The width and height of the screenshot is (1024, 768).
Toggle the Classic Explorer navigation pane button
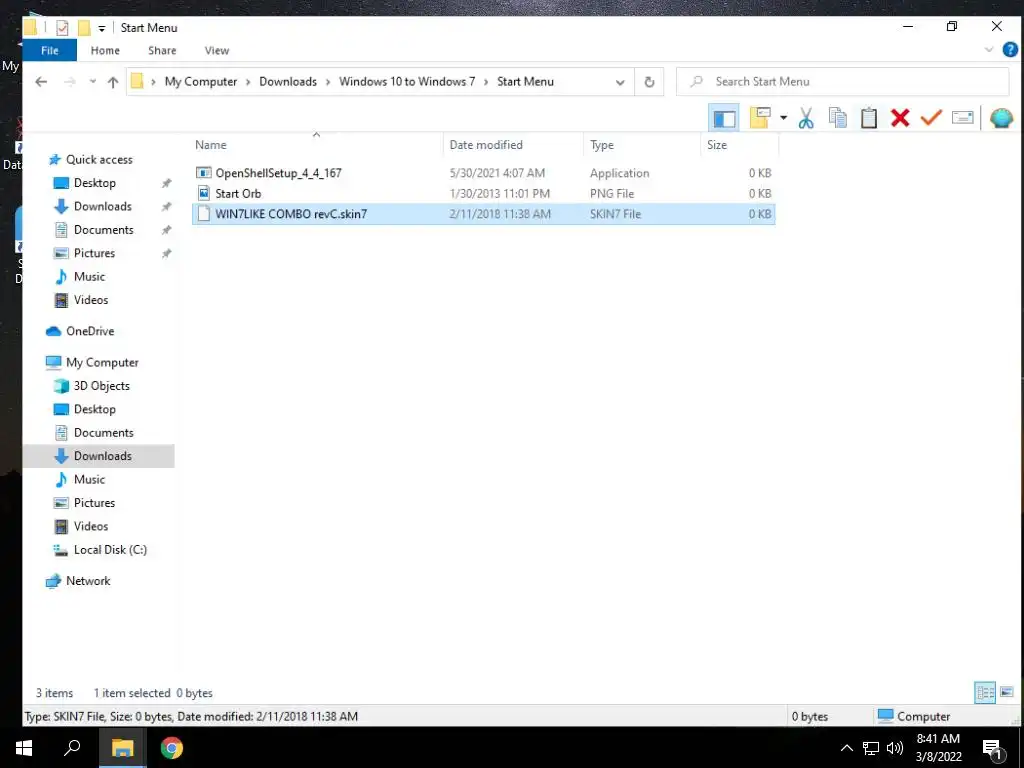(724, 118)
